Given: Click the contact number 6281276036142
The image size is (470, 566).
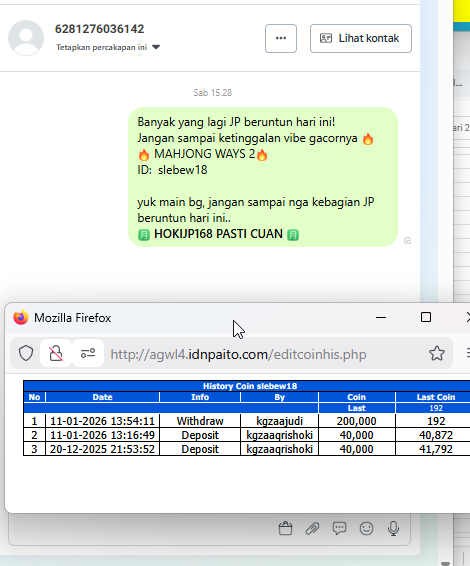Looking at the screenshot, I should pos(100,29).
